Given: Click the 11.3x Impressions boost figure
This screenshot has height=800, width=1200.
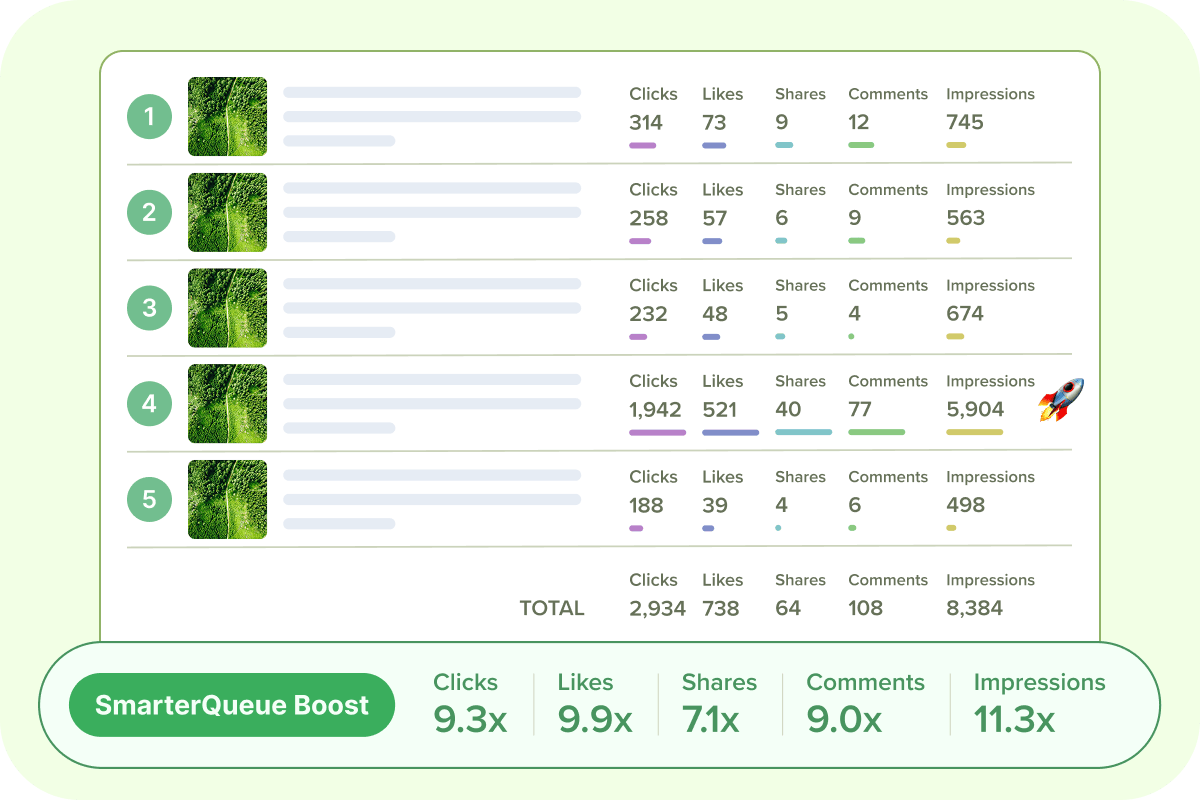Looking at the screenshot, I should pos(1014,720).
